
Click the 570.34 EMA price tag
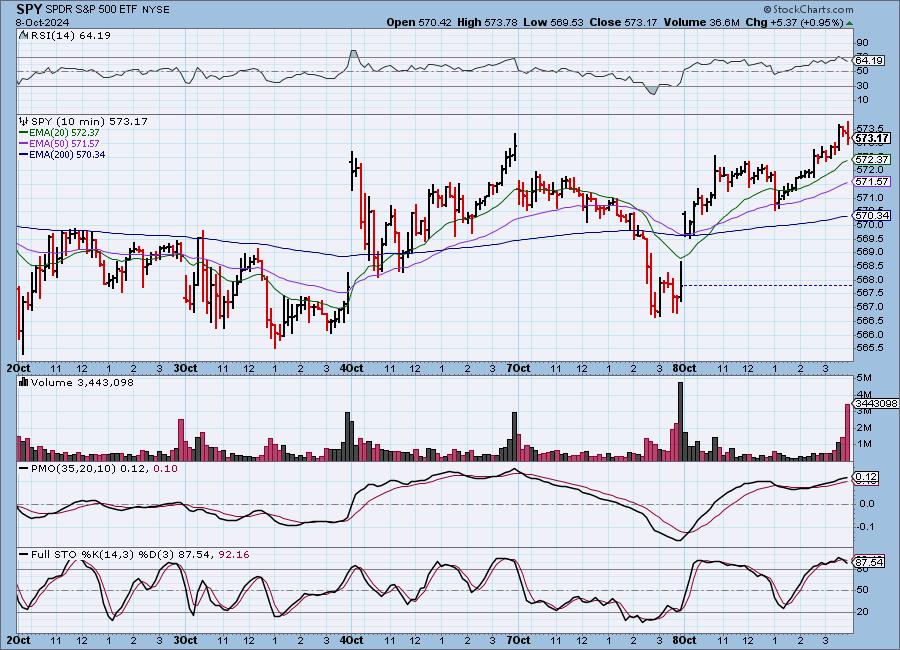coord(872,215)
